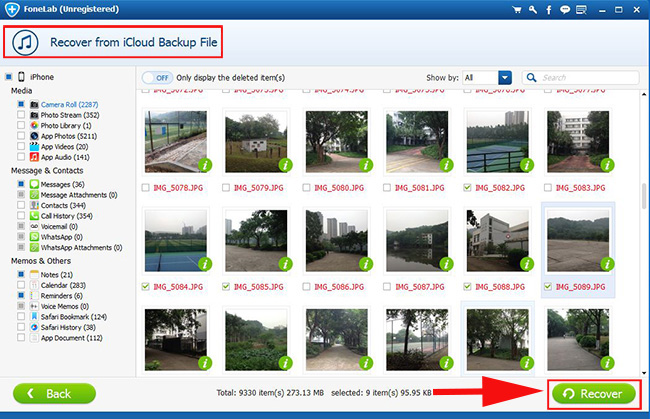Click the scrollbar down arrow
The height and width of the screenshot is (419, 650).
tap(644, 373)
